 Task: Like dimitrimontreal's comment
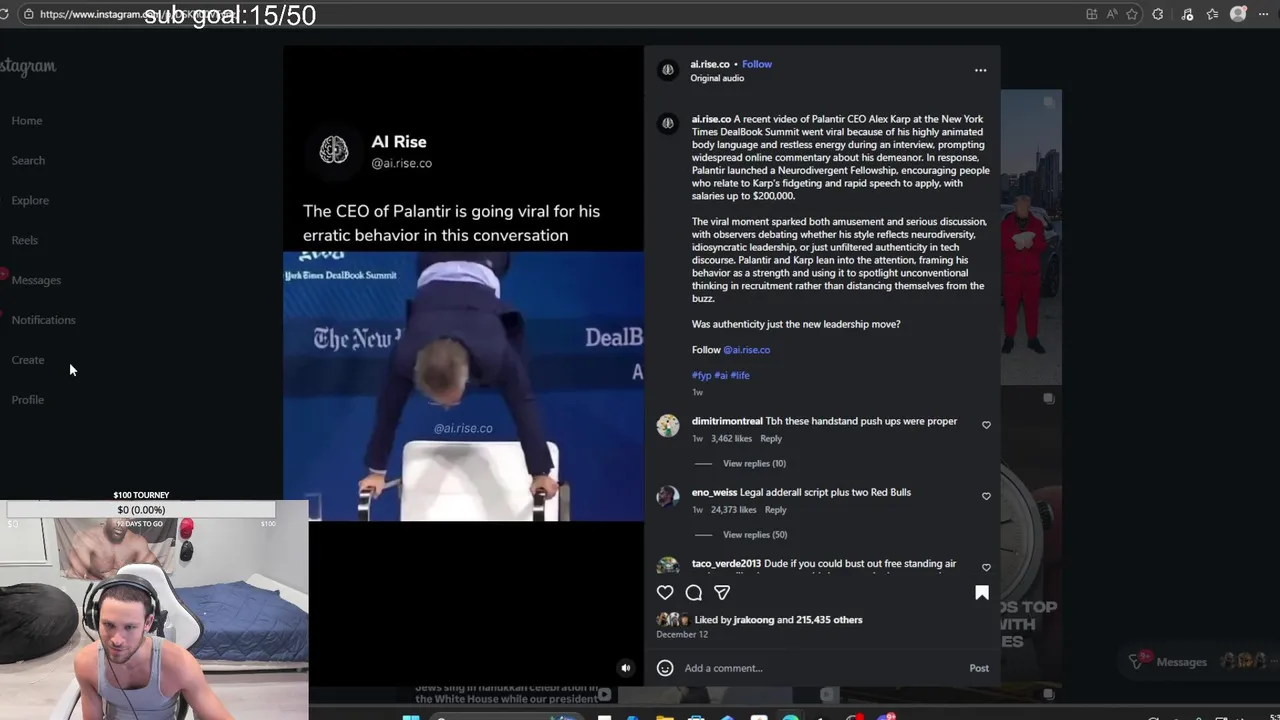[986, 425]
